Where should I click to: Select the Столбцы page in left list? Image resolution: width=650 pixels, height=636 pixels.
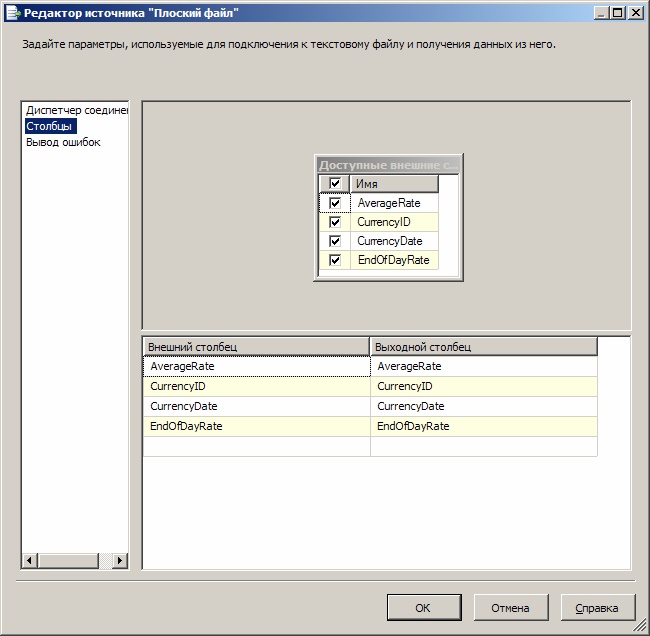click(x=51, y=126)
